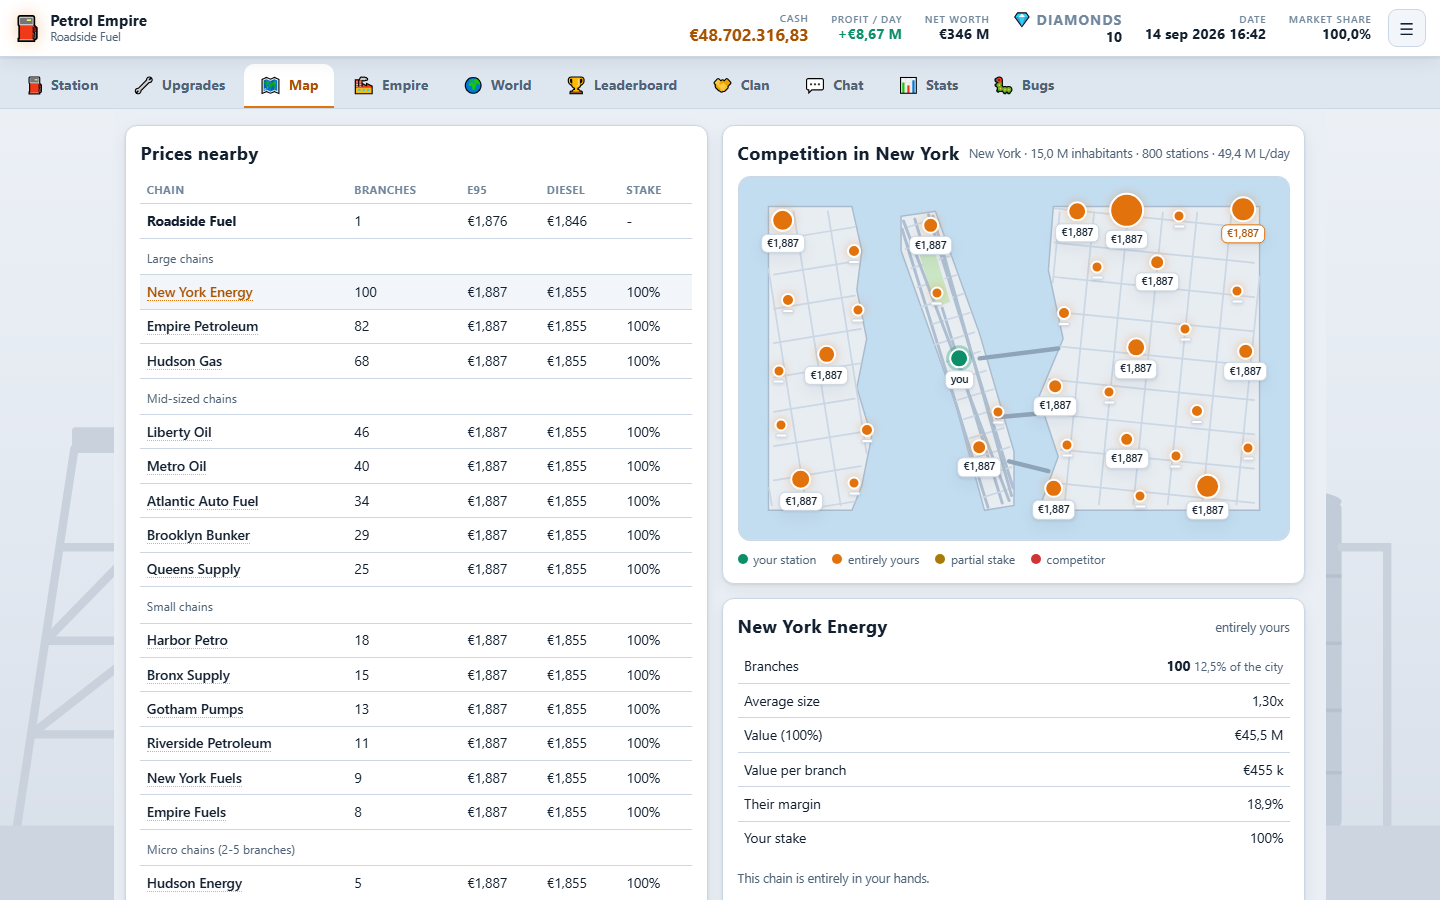Click the 'Their margin' 18,9% value

(1265, 804)
